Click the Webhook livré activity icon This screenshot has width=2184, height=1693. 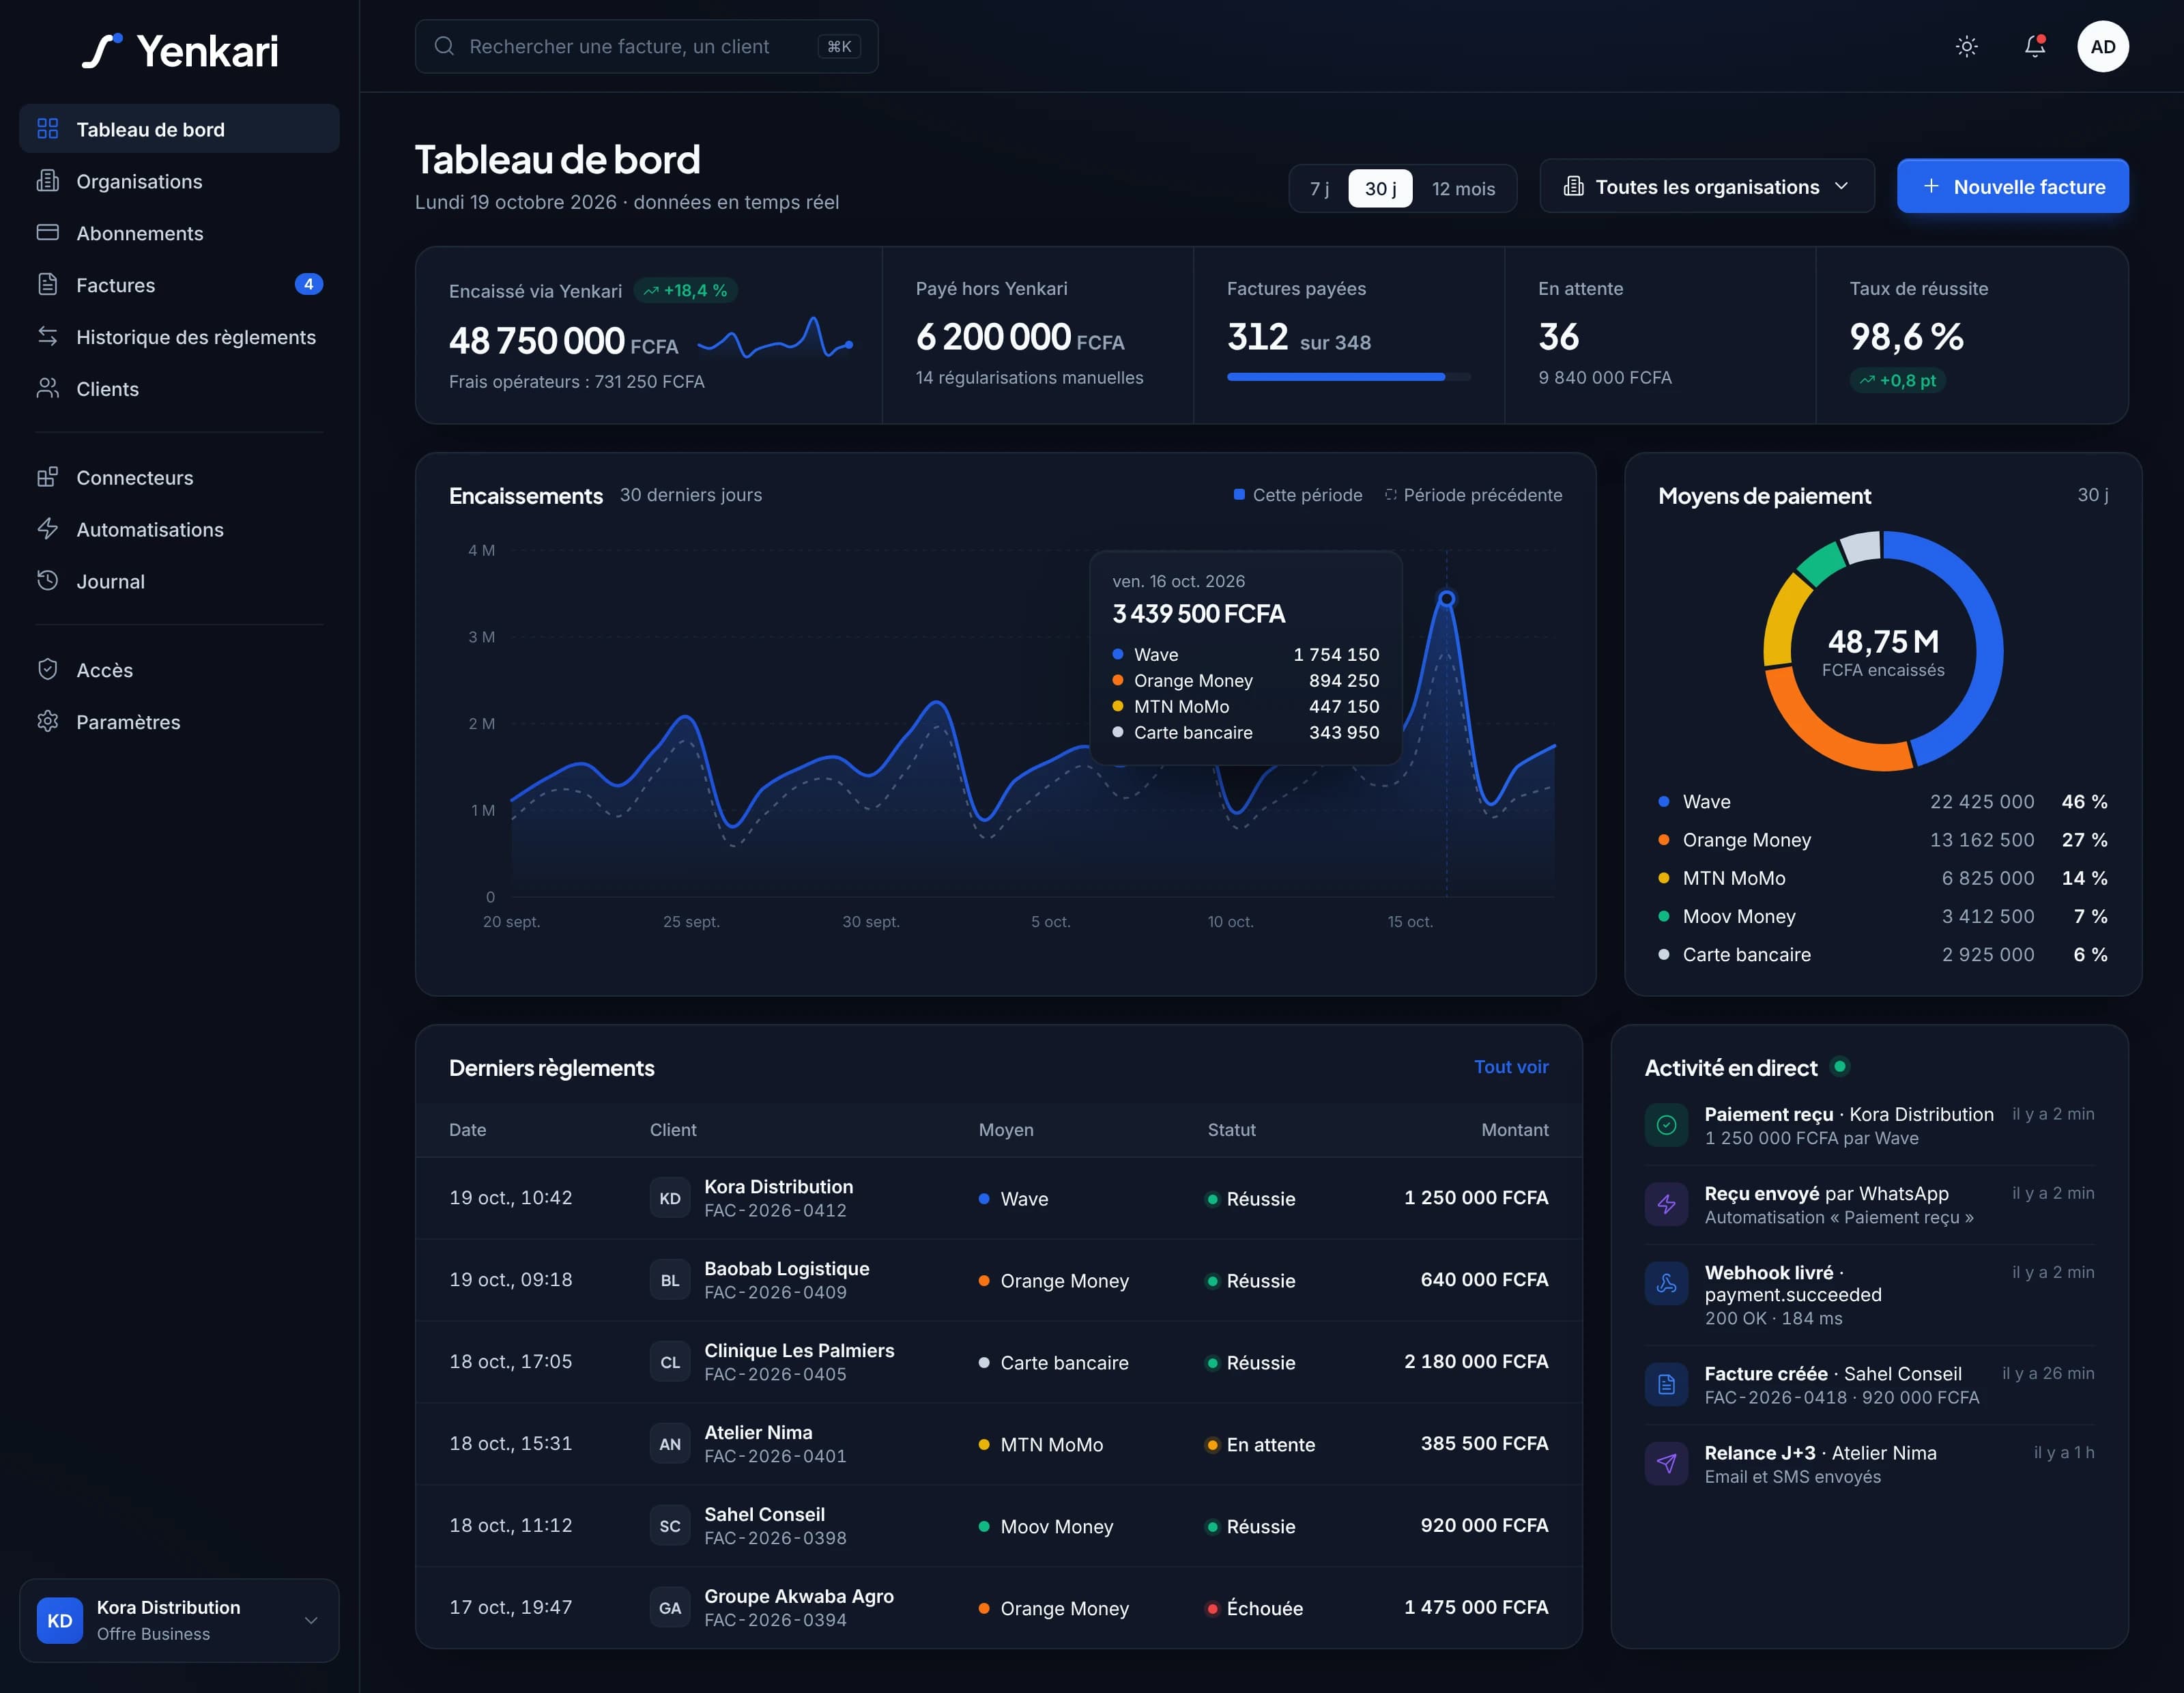point(1666,1284)
